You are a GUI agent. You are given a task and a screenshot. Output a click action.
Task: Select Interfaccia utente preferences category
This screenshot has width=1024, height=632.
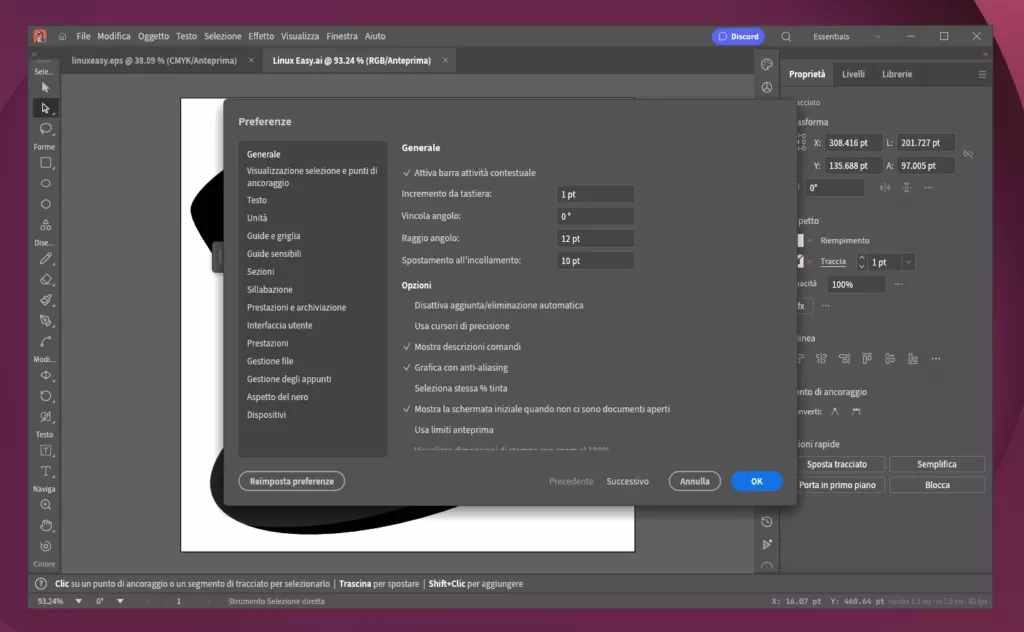point(280,326)
